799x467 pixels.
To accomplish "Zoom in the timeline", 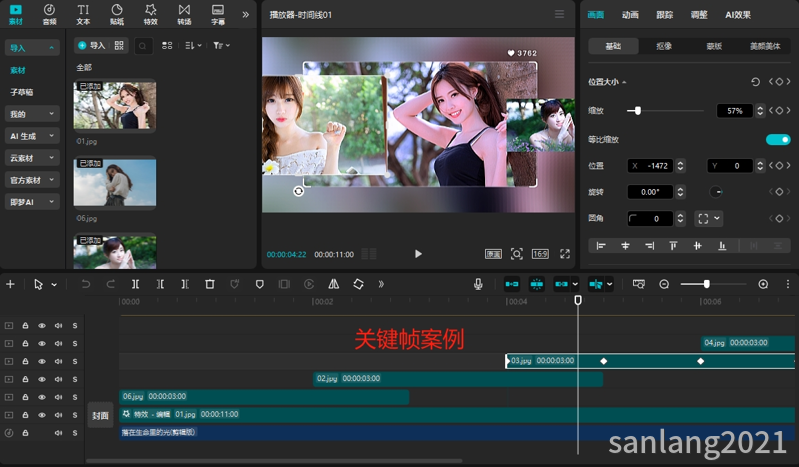I will point(763,284).
